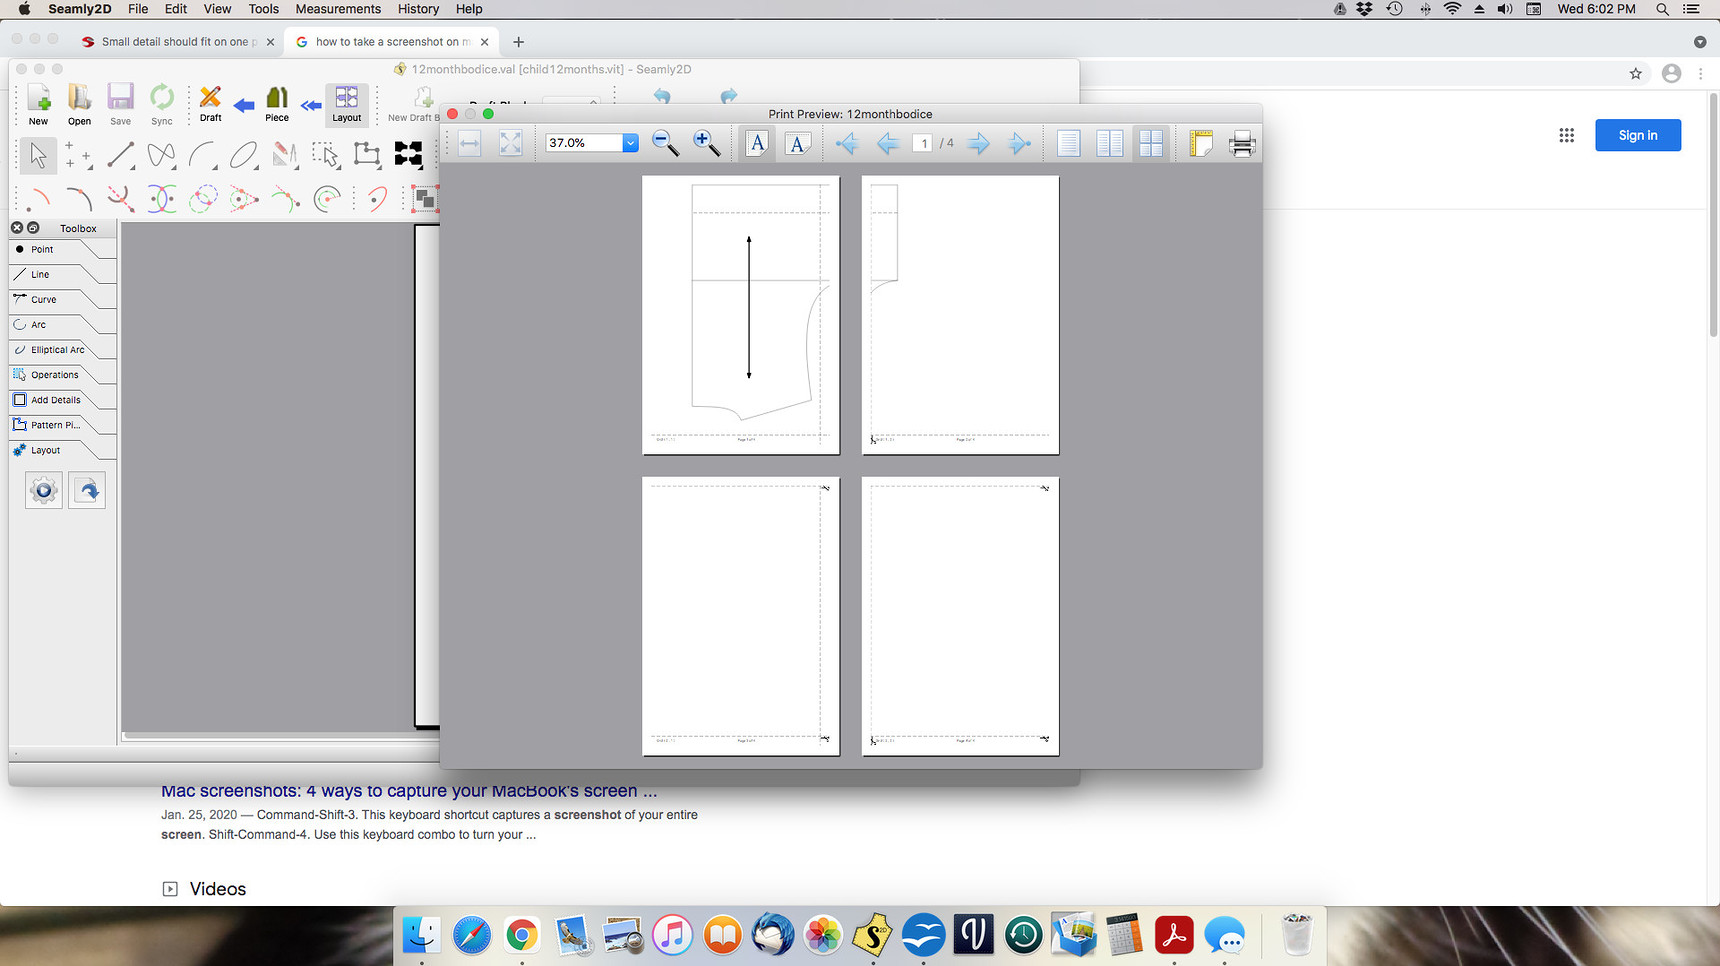Open the Draft mode icon
Image resolution: width=1720 pixels, height=966 pixels.
click(210, 103)
